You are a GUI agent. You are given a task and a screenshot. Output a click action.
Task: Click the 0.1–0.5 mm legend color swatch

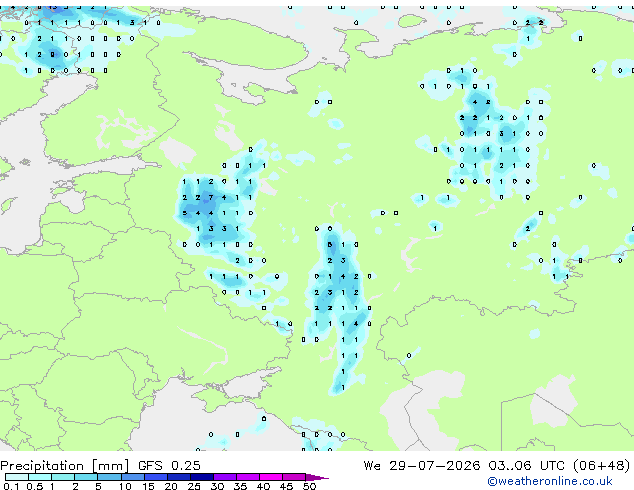(17, 477)
